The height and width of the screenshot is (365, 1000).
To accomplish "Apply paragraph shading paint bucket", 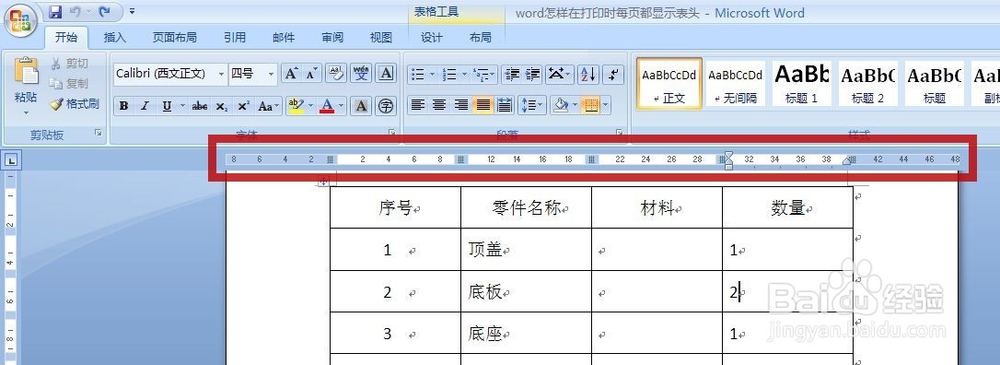I will pyautogui.click(x=561, y=105).
